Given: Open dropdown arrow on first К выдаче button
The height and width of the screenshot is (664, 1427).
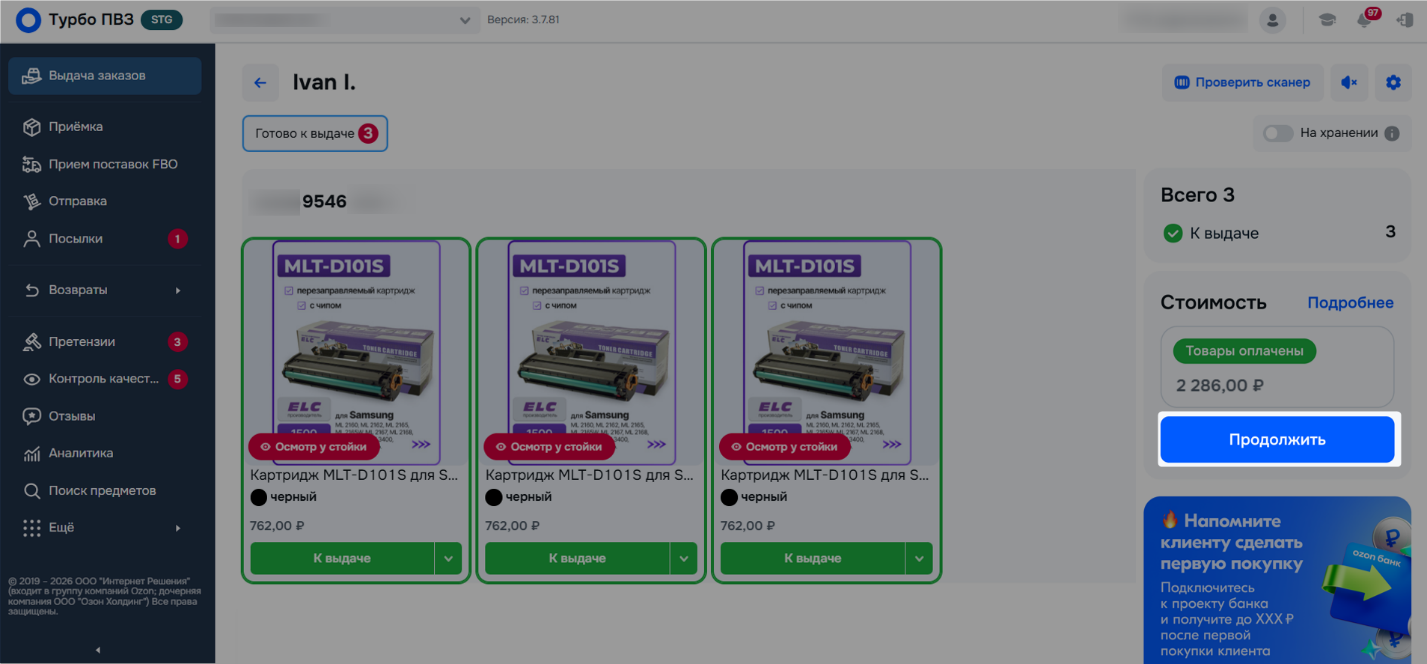Looking at the screenshot, I should tap(448, 558).
